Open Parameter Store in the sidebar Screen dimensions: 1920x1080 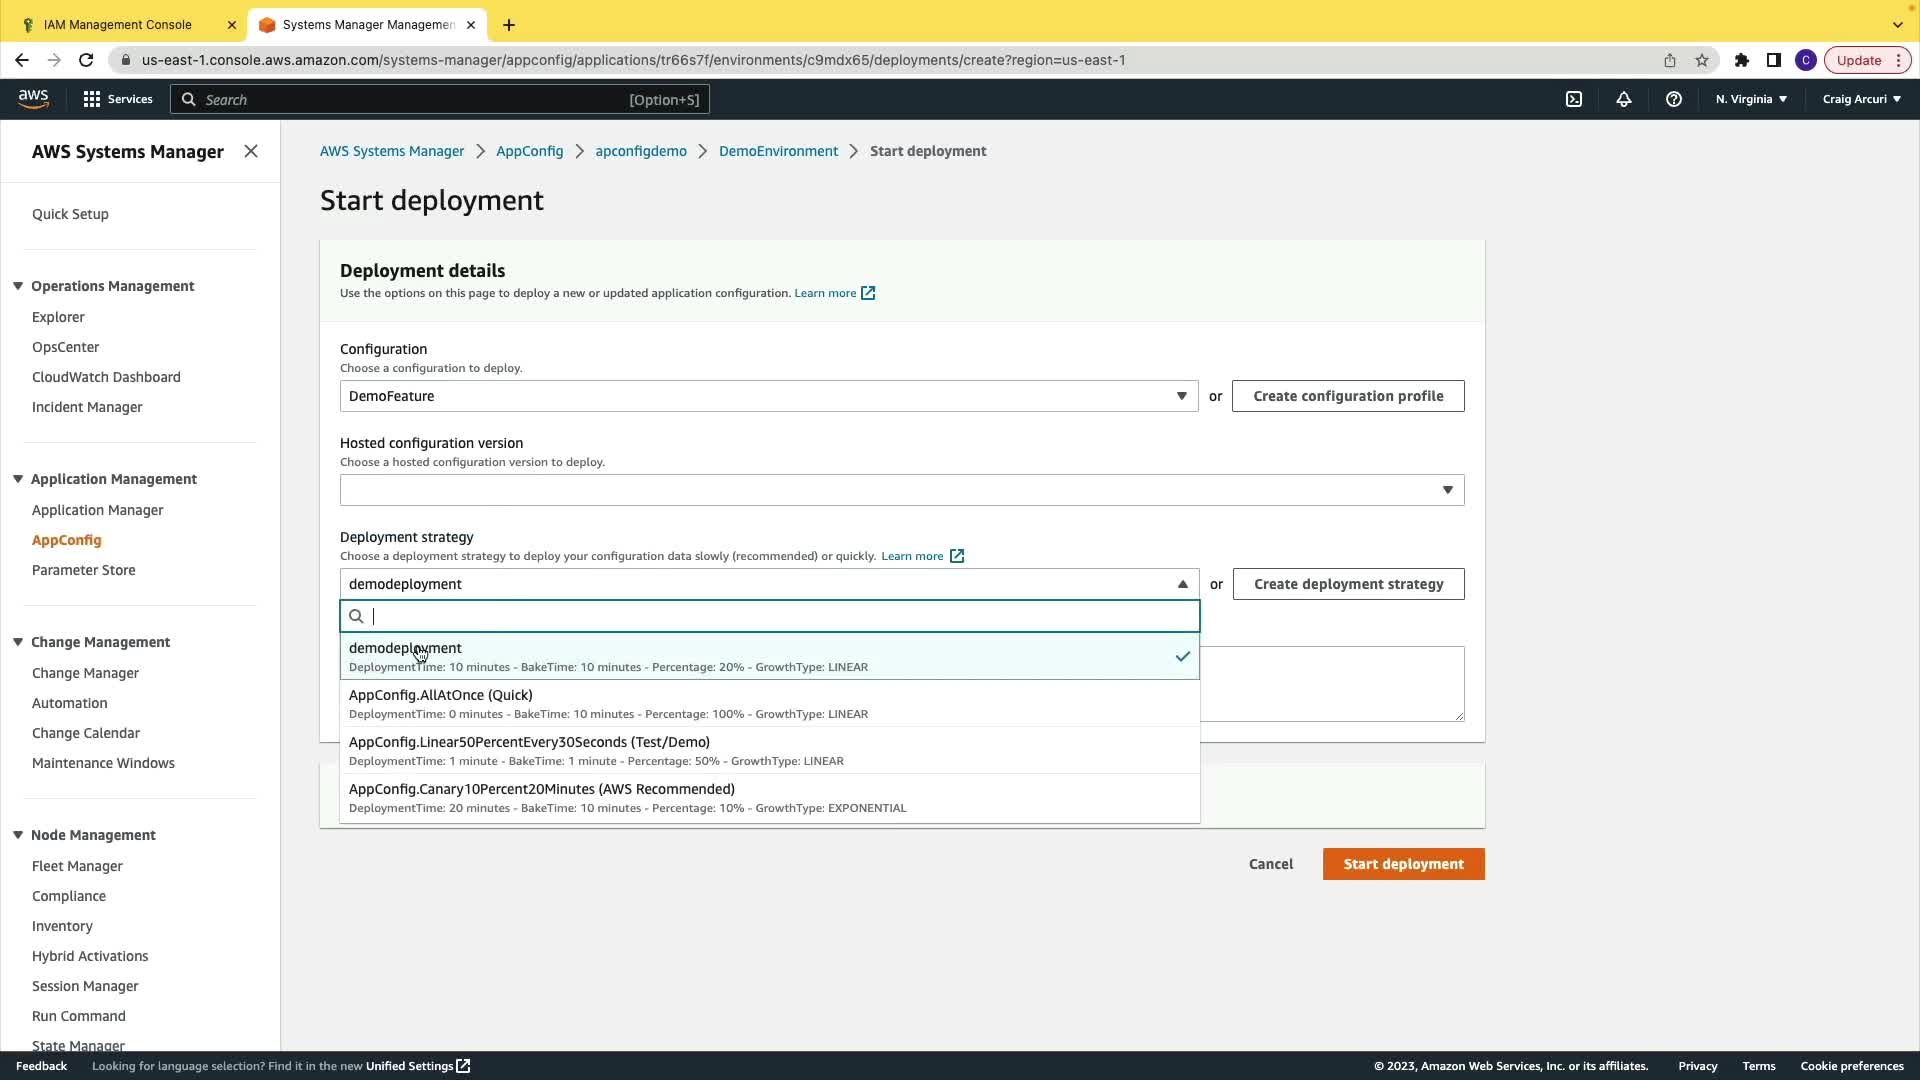[x=83, y=570]
